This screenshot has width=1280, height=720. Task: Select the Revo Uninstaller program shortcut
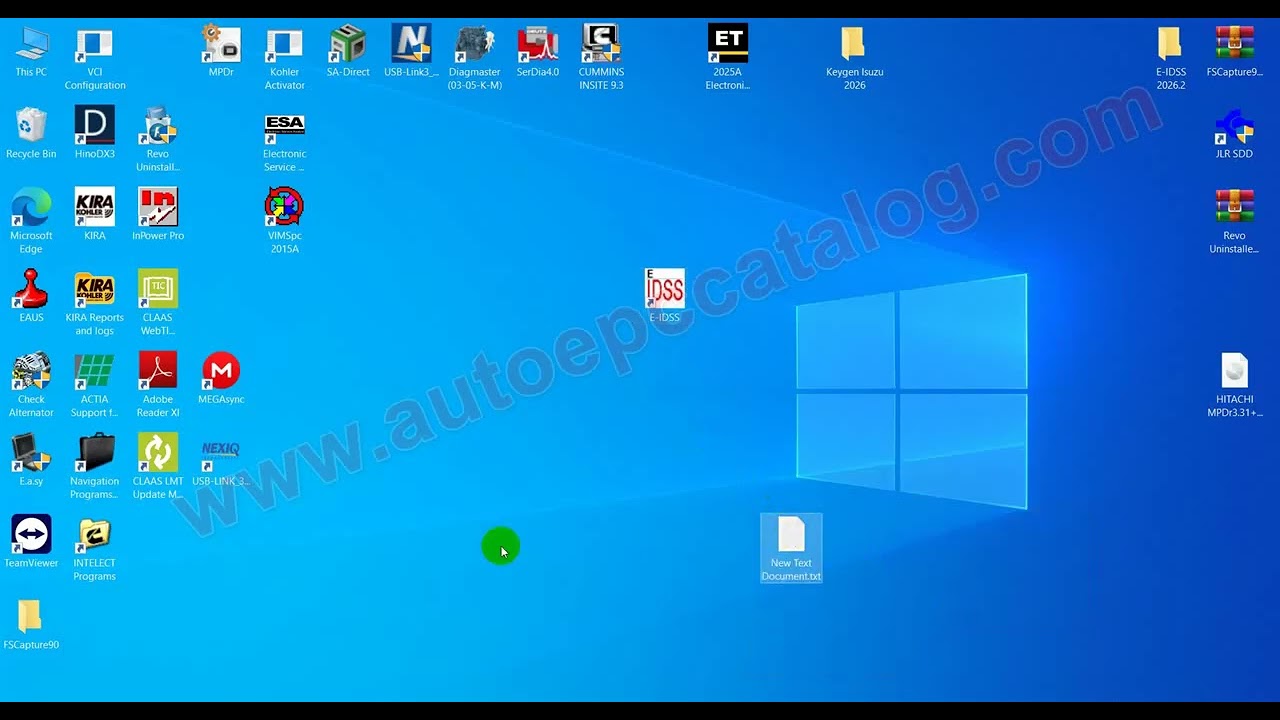[x=158, y=140]
